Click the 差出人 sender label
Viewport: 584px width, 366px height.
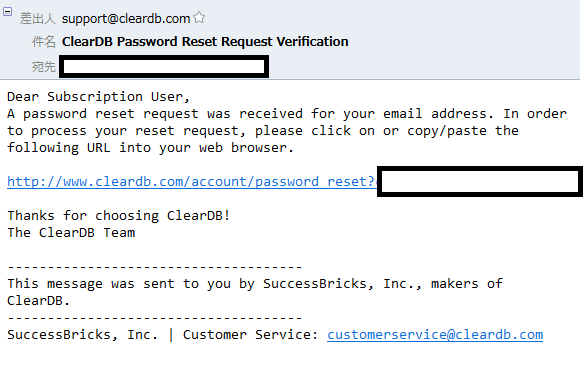(x=37, y=18)
